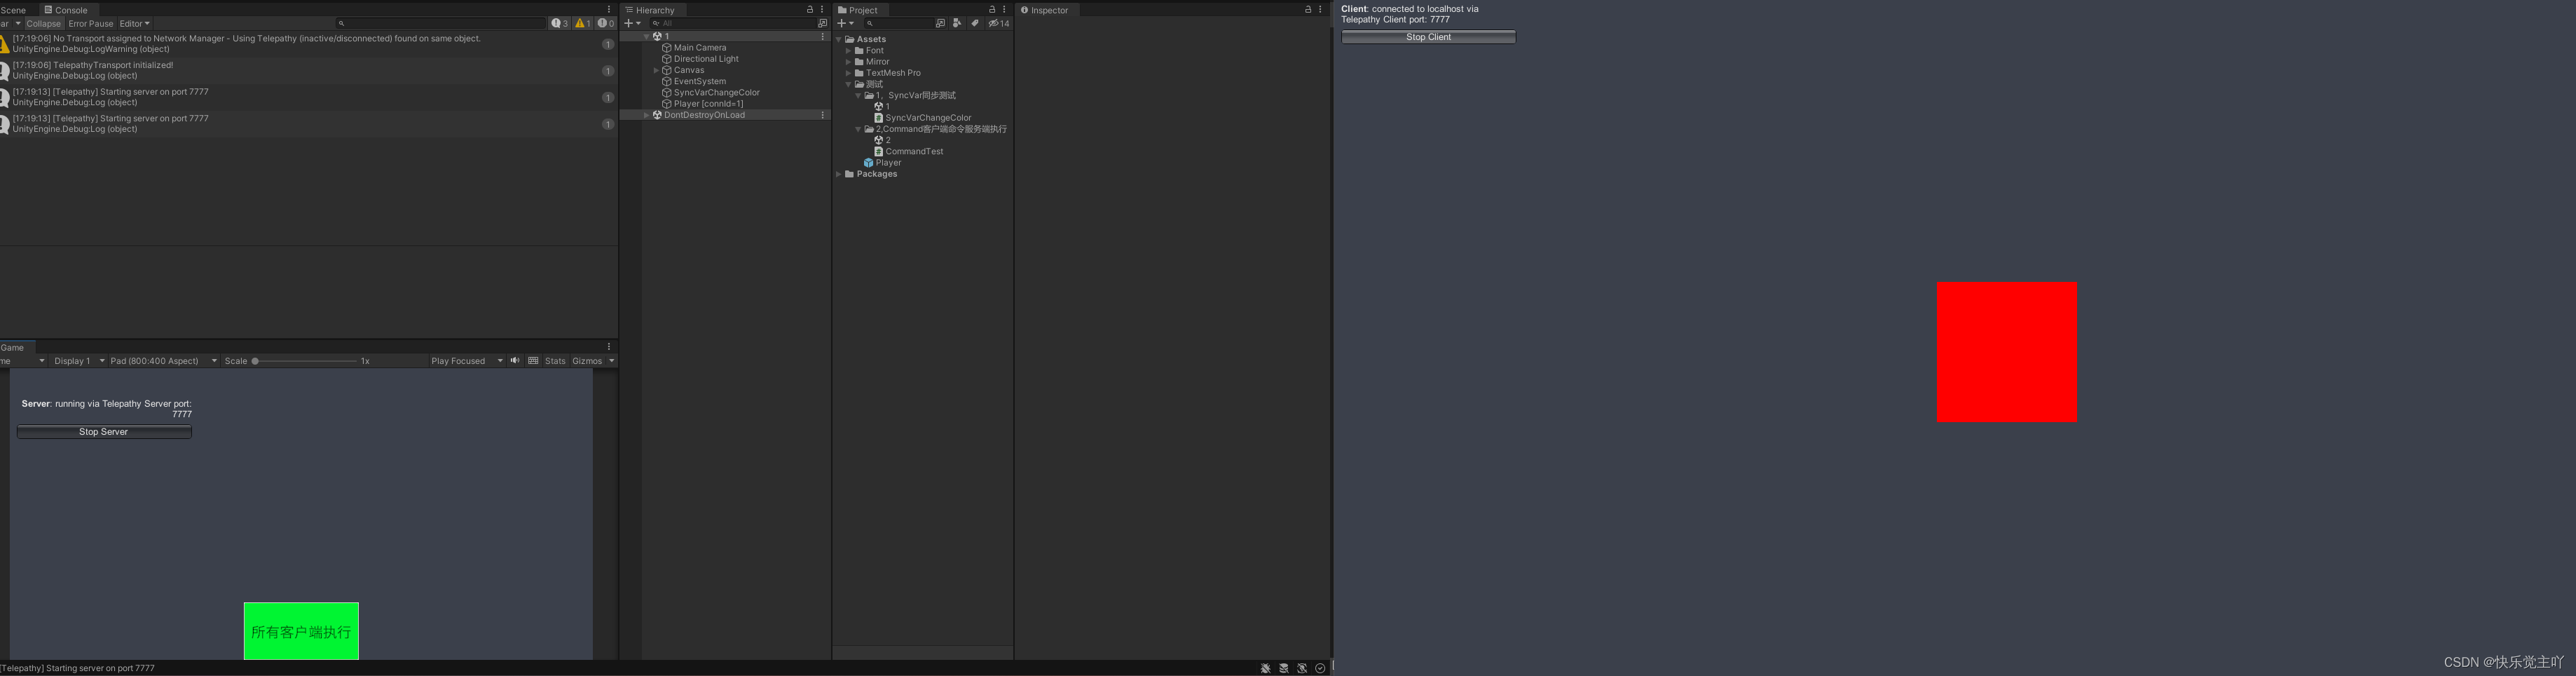Open the Hierarchy panel kebab menu icon
Viewport: 2576px width, 676px height.
[822, 9]
